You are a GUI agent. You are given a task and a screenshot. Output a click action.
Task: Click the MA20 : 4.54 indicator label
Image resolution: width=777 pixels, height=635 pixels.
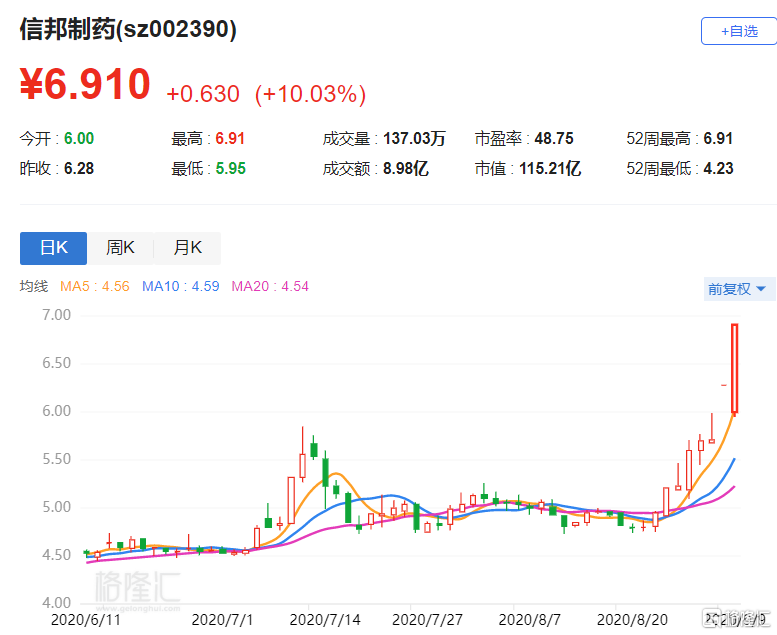(270, 287)
